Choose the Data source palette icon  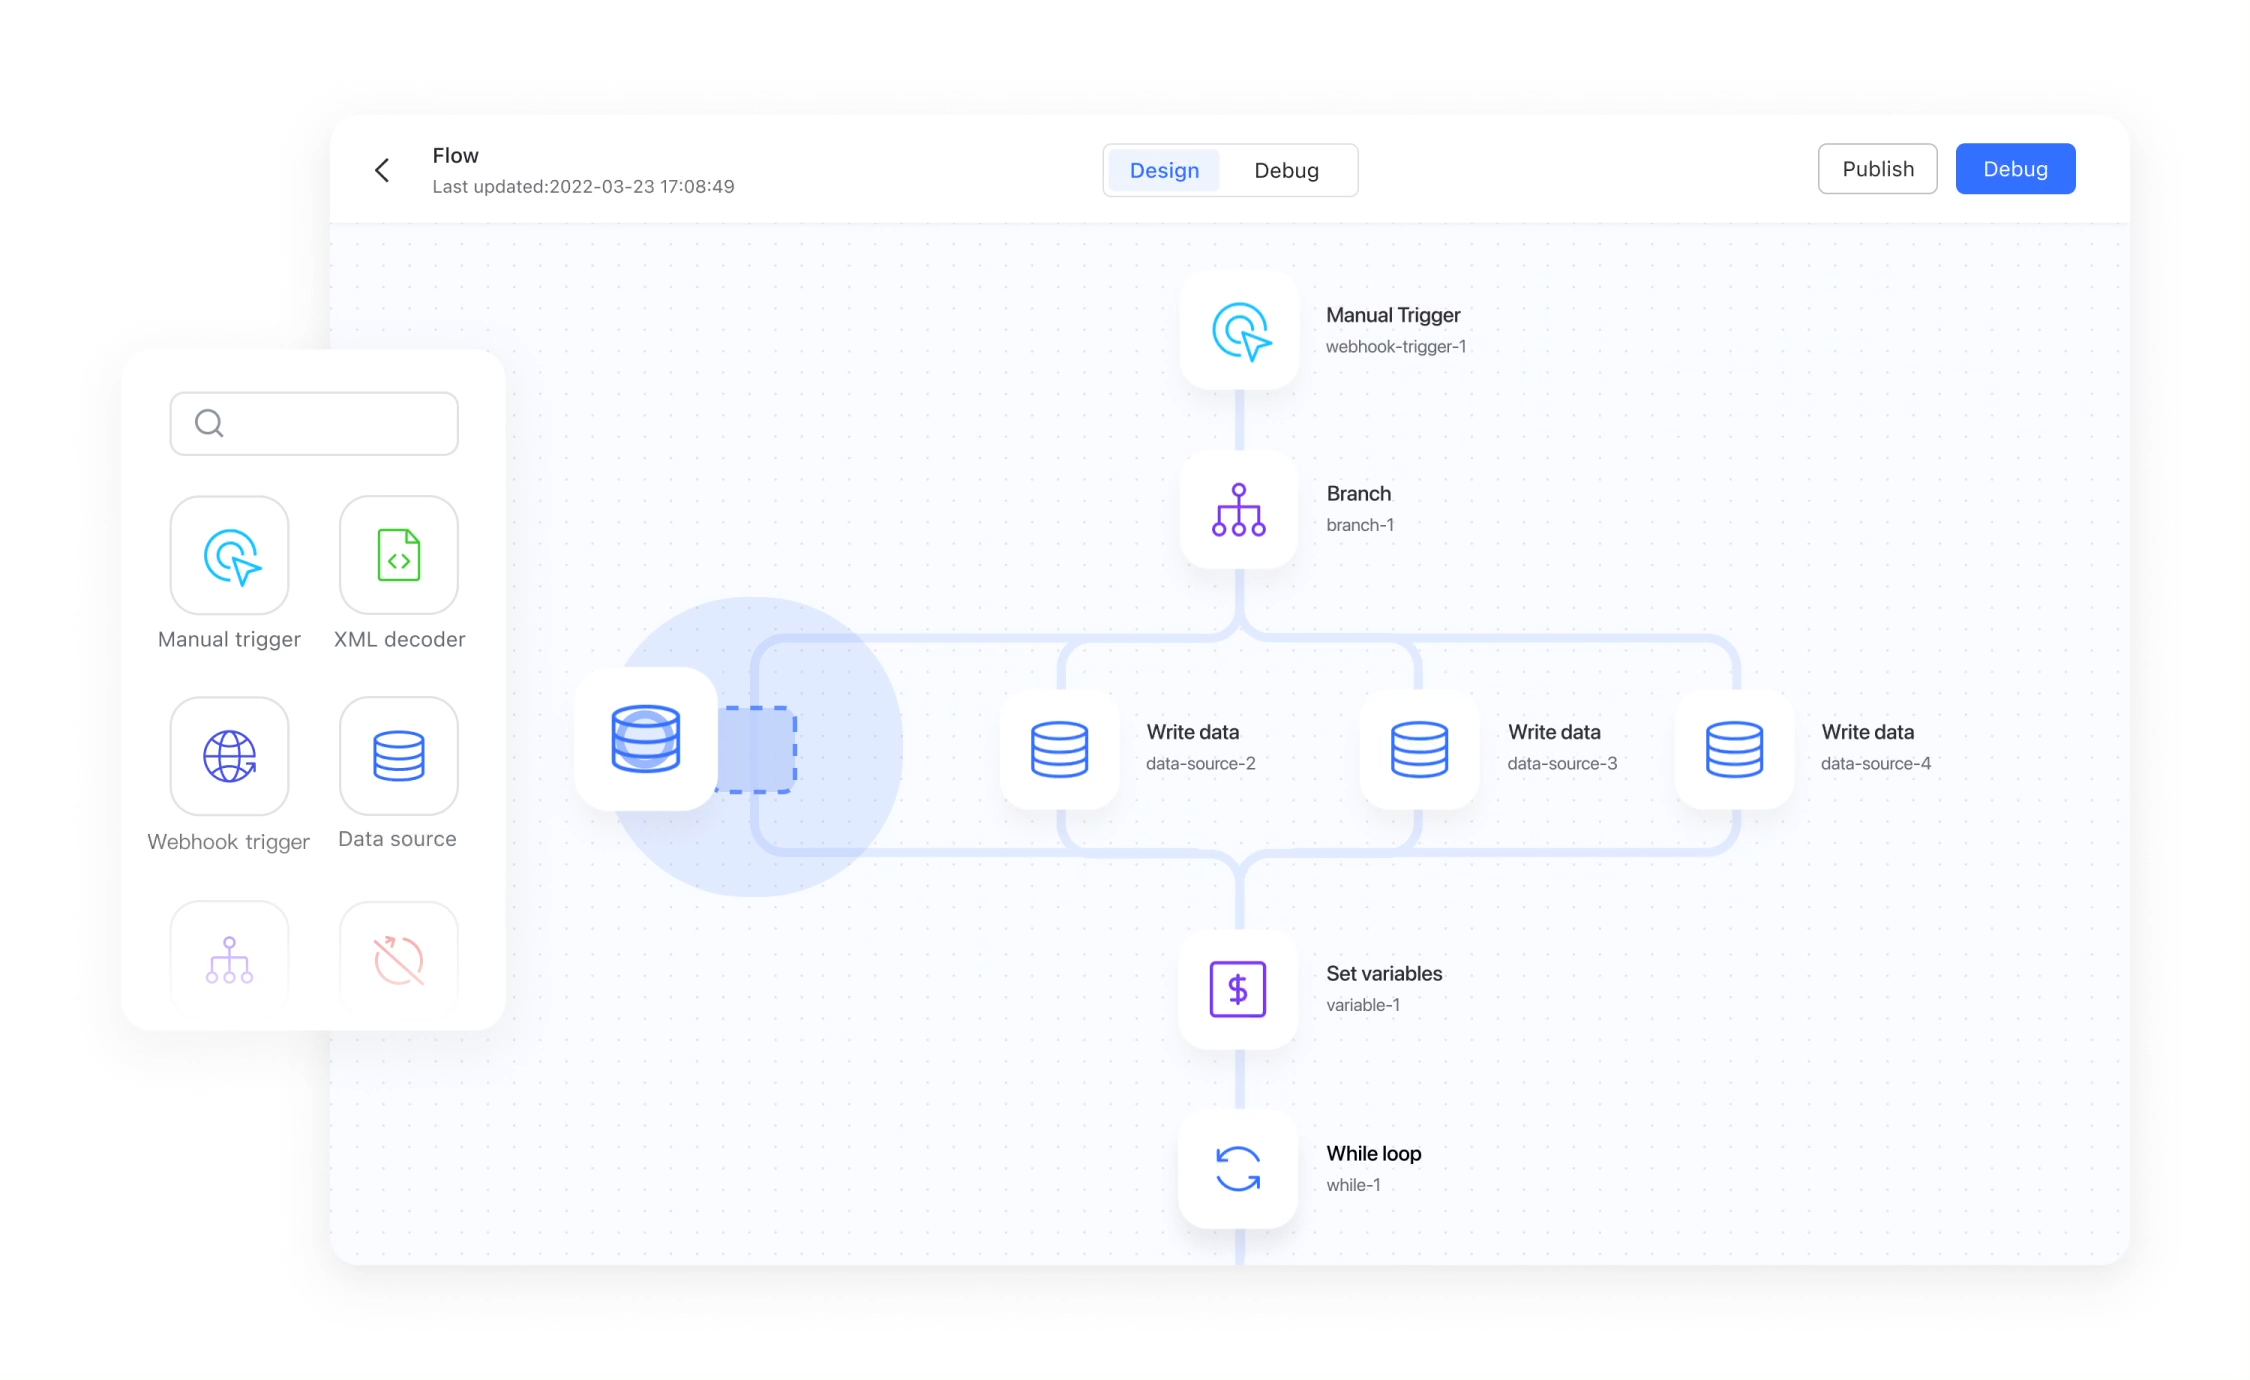[x=398, y=757]
